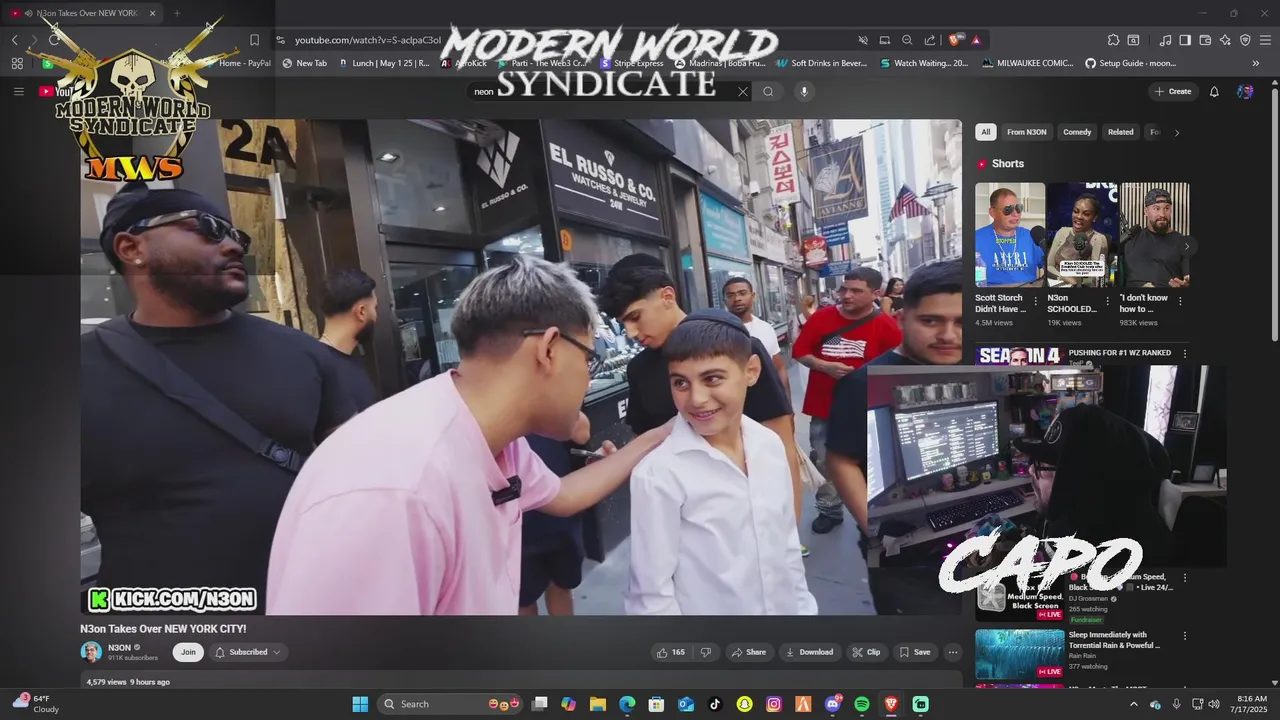Go back to the previous page

coord(14,40)
